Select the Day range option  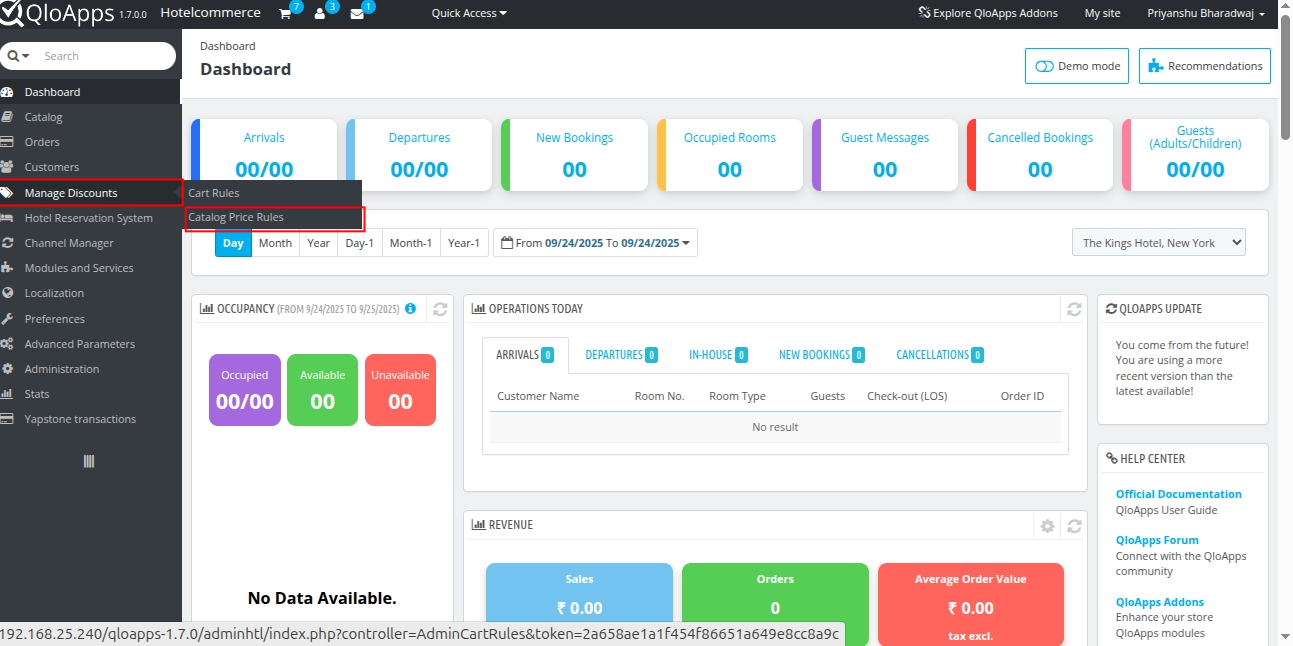point(233,243)
